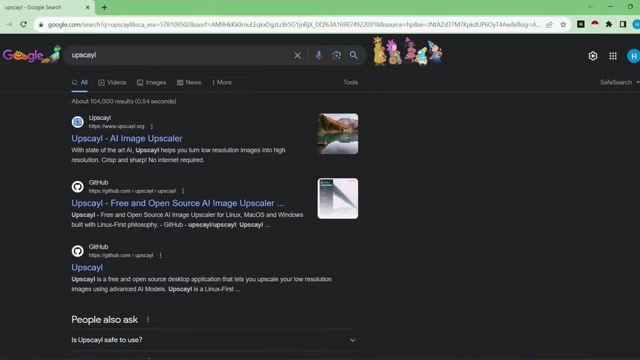Image resolution: width=640 pixels, height=360 pixels.
Task: Reload the page with the refresh icon
Action: pos(24,24)
